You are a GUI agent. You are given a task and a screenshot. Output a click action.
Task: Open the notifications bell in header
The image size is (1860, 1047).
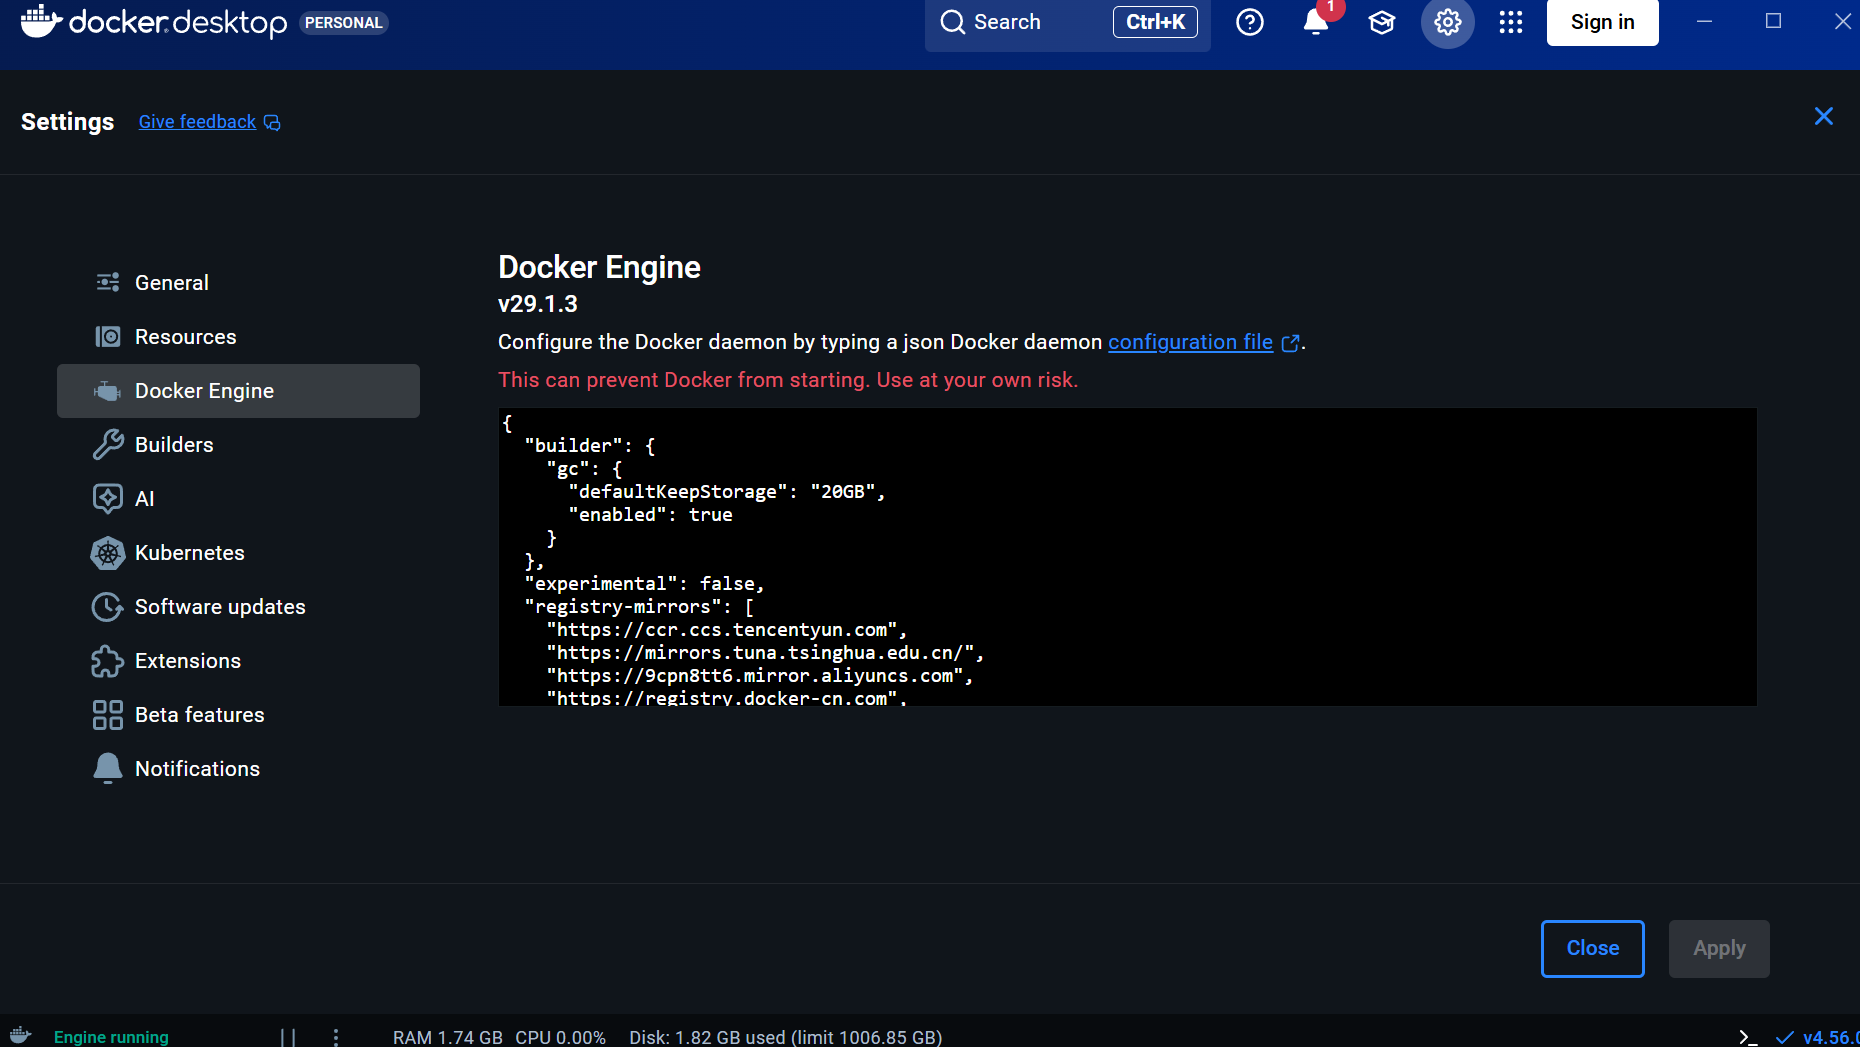coord(1316,22)
